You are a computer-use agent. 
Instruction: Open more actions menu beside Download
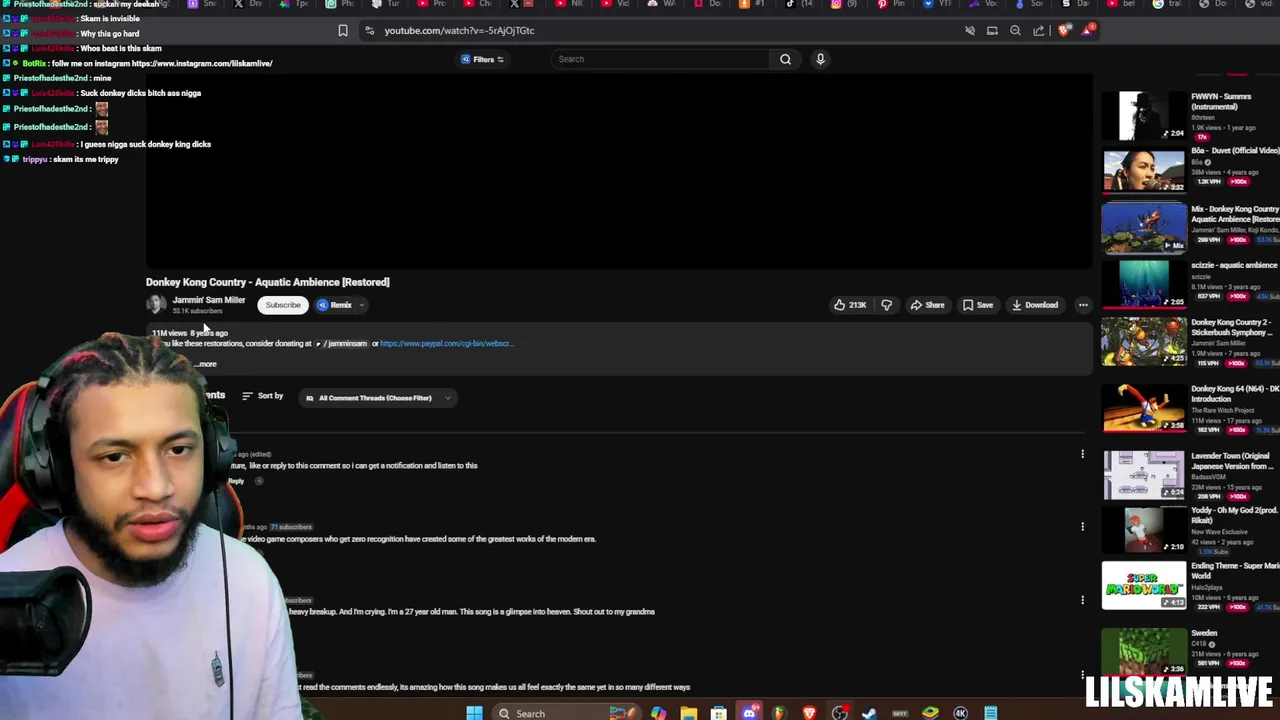pos(1083,305)
